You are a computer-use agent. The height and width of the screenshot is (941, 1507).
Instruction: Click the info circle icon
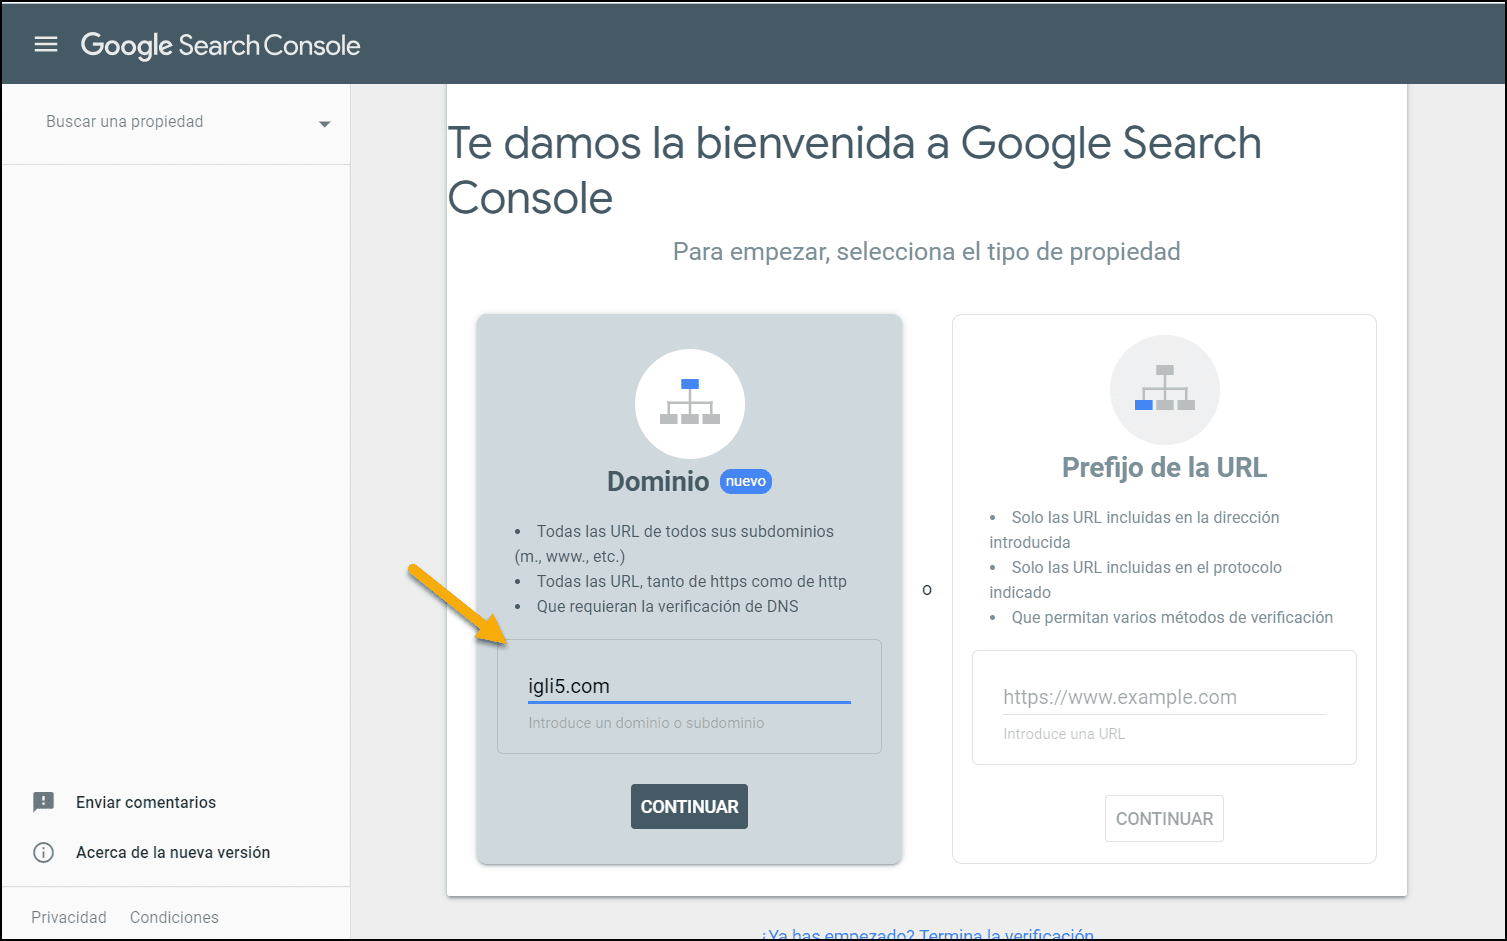[x=44, y=852]
